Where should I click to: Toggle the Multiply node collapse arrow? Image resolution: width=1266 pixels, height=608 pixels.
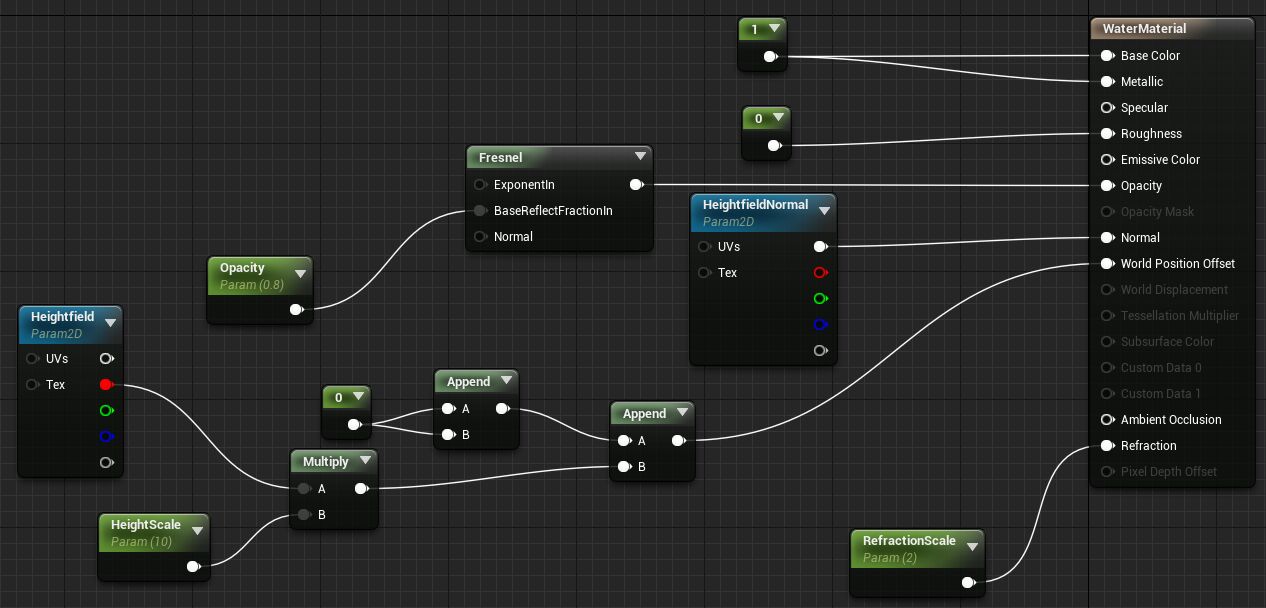coord(366,461)
